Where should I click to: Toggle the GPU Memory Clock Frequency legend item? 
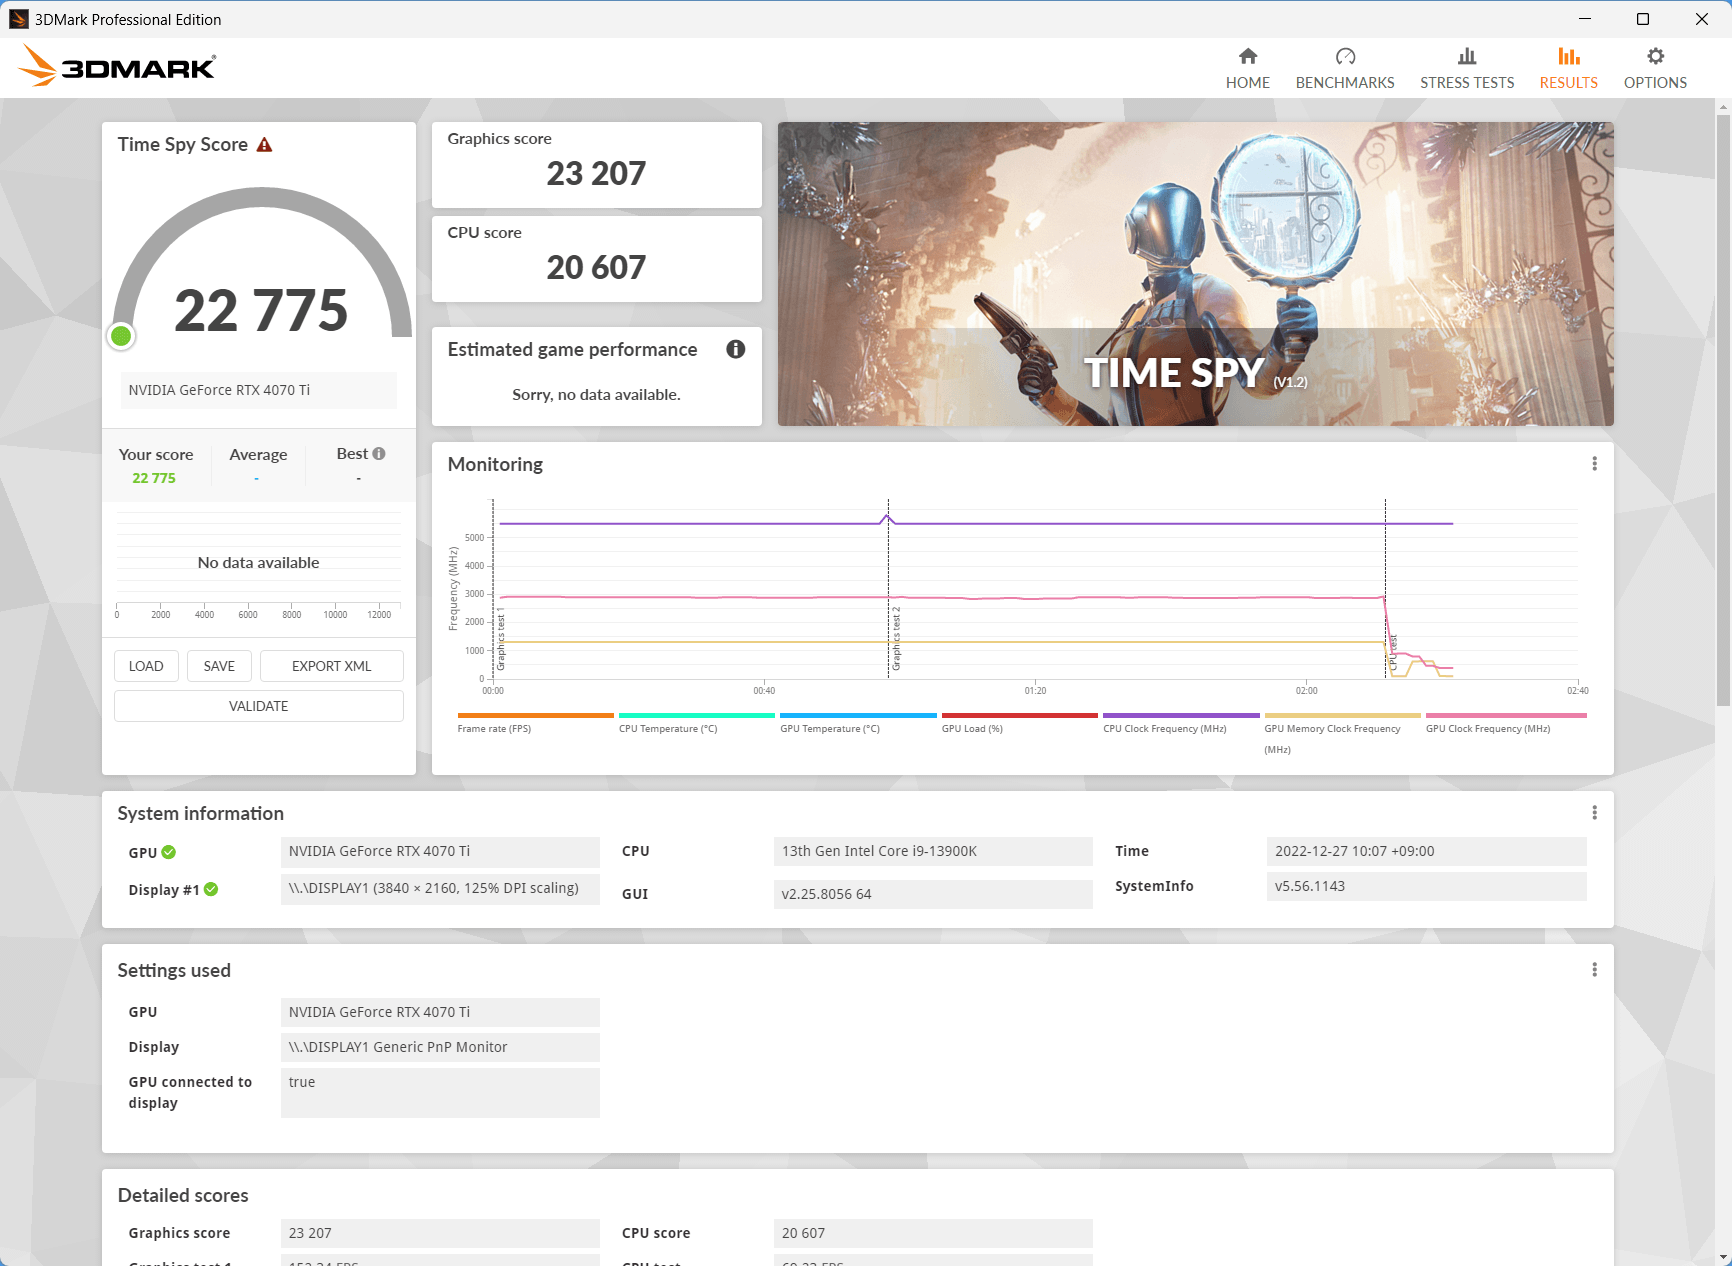[x=1342, y=734]
